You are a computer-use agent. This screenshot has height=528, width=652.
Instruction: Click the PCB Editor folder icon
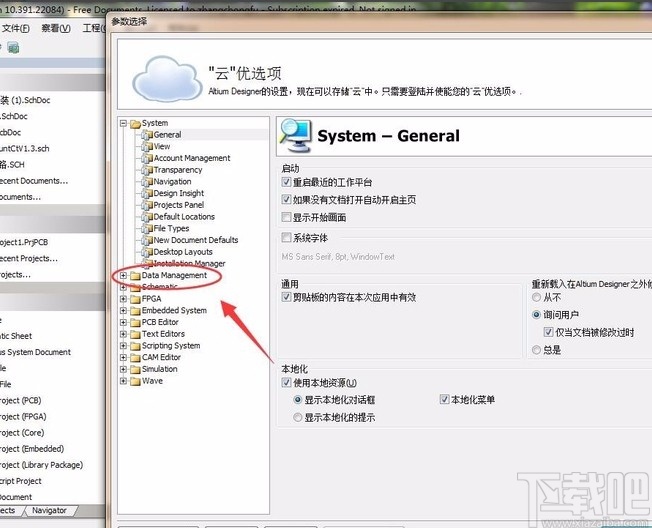135,322
